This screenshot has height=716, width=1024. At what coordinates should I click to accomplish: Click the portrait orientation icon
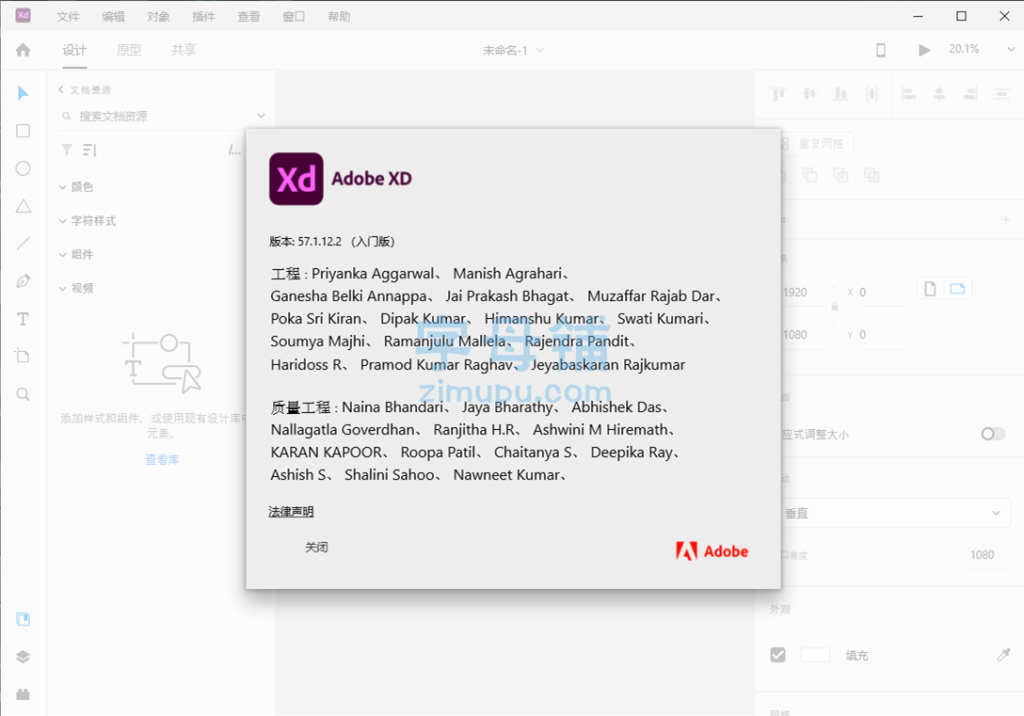pyautogui.click(x=930, y=288)
